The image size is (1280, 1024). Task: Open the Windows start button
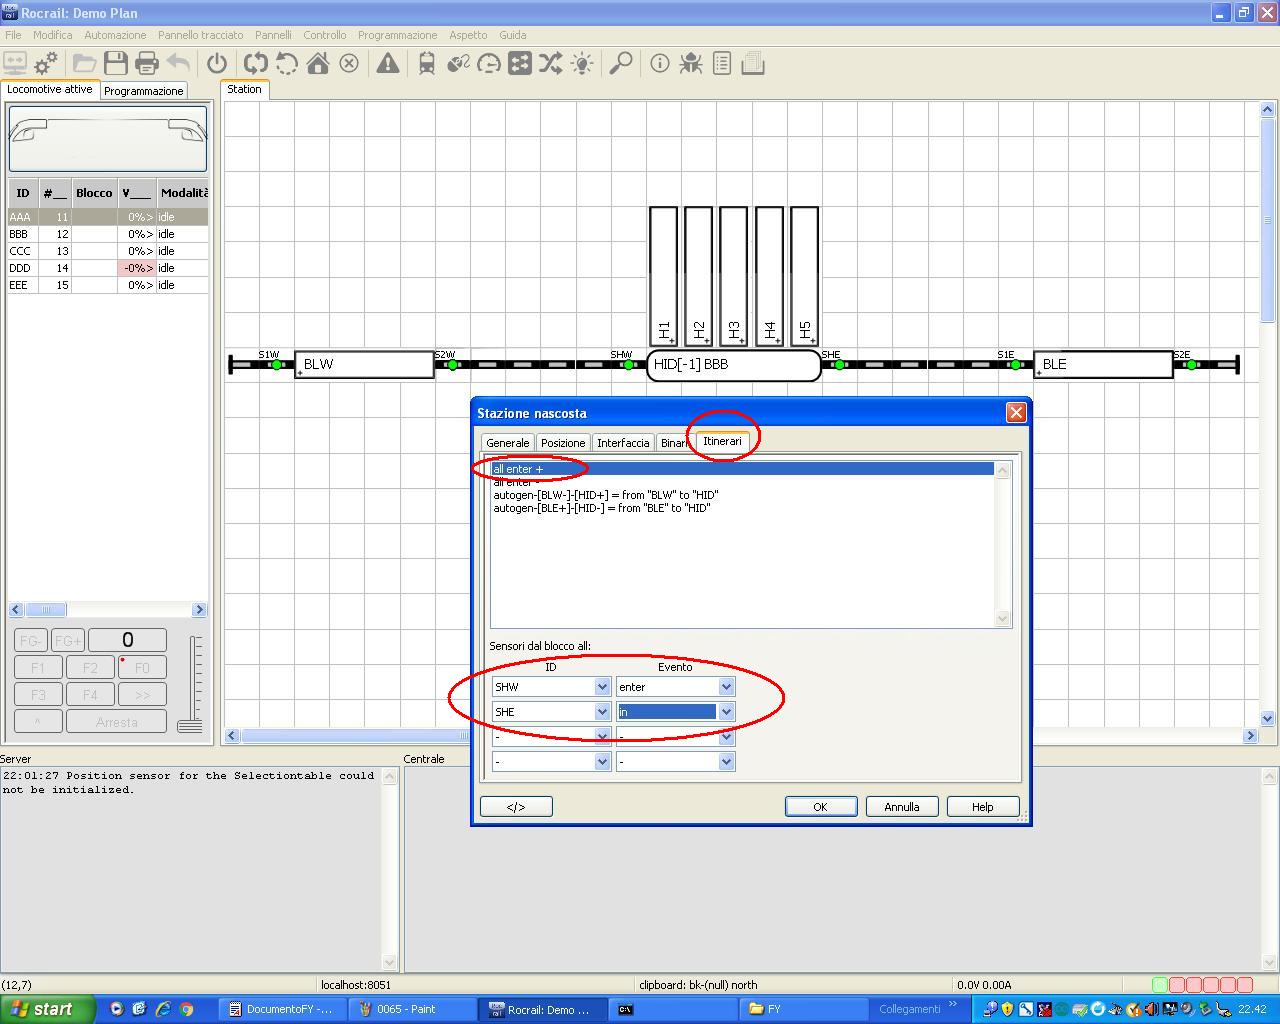tap(47, 1009)
